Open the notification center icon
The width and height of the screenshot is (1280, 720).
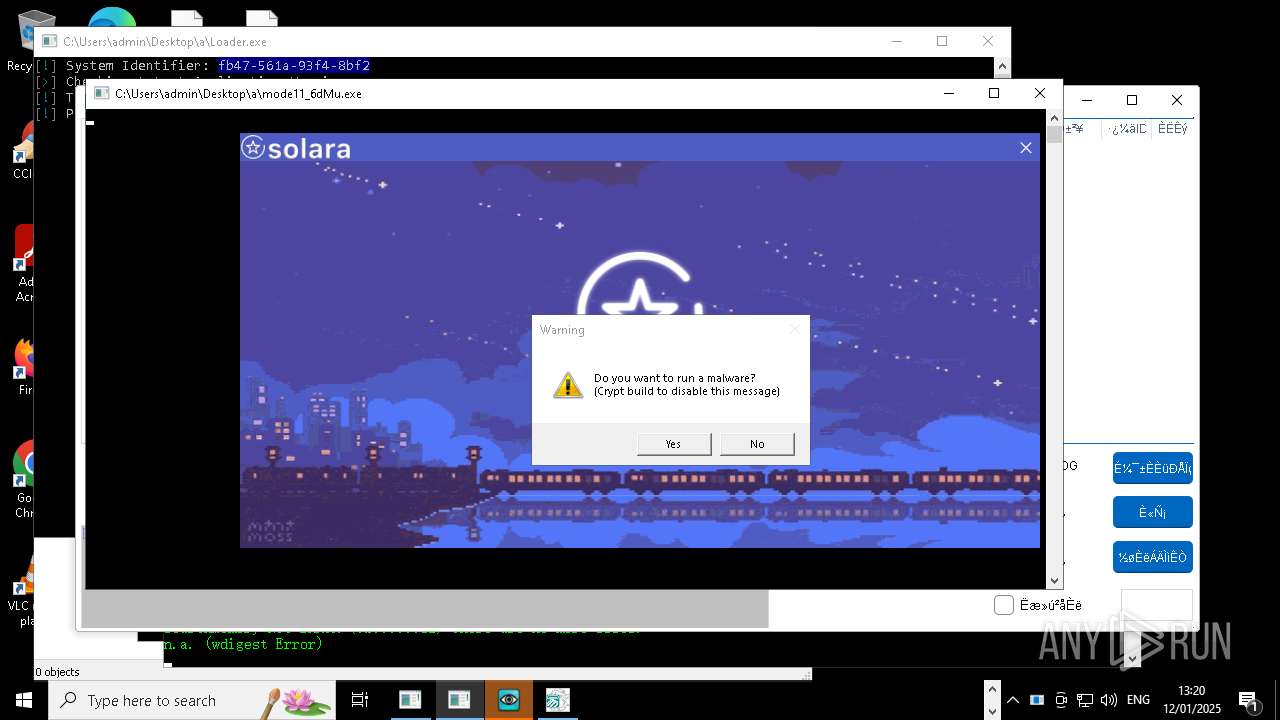(x=1249, y=700)
